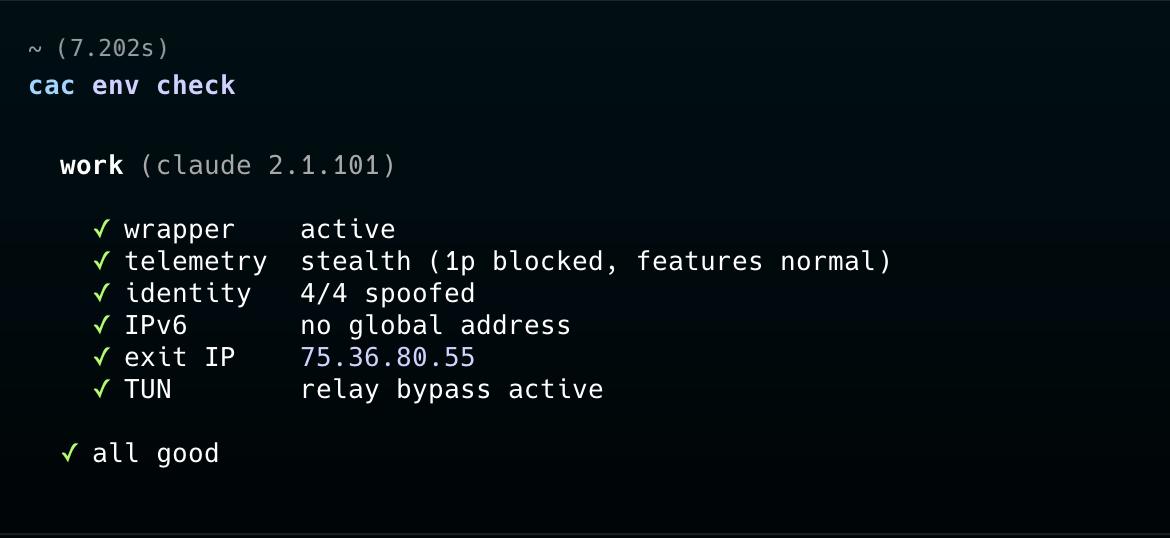Click the no global address value
Screen dimensions: 1170x538
435,325
